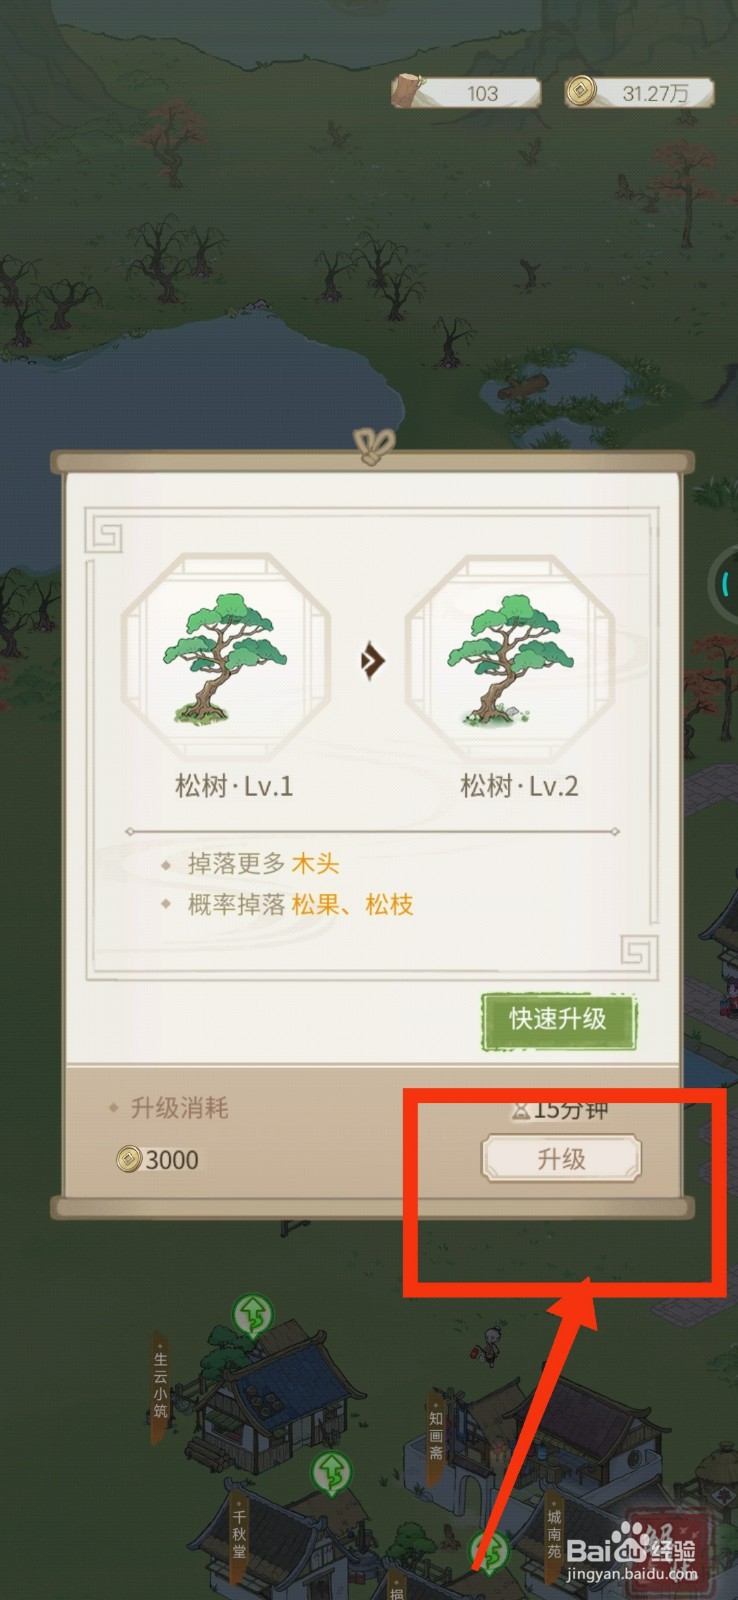Tap the partial circular button at the right edge

click(725, 583)
